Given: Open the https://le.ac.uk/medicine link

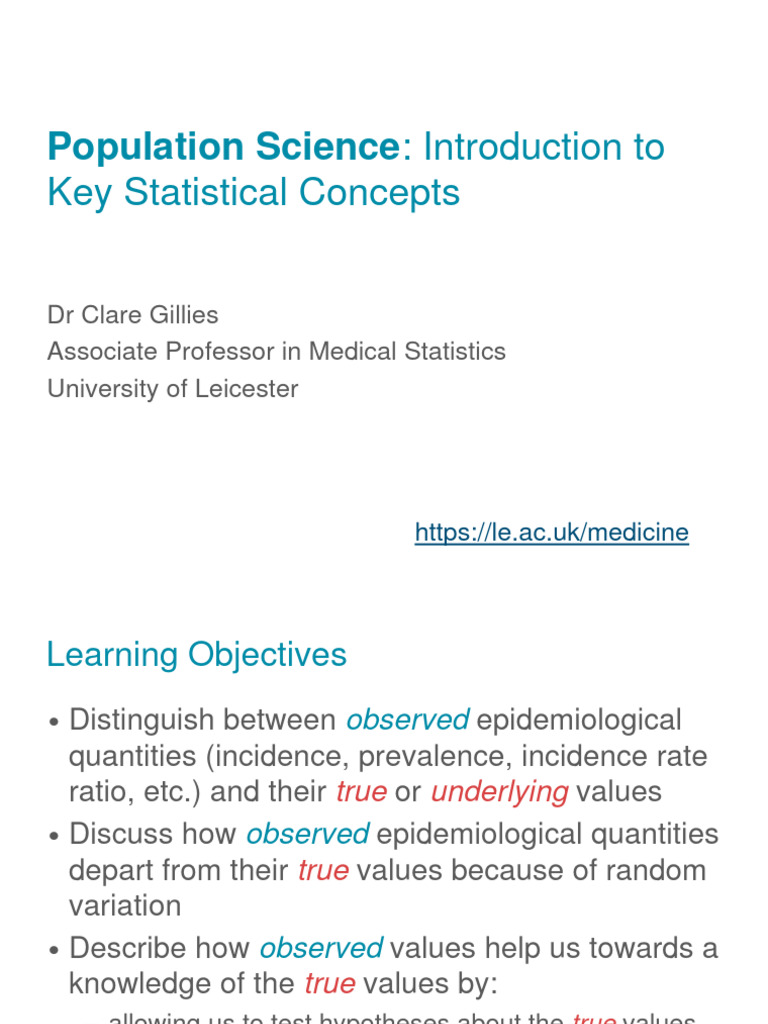Looking at the screenshot, I should coord(552,532).
